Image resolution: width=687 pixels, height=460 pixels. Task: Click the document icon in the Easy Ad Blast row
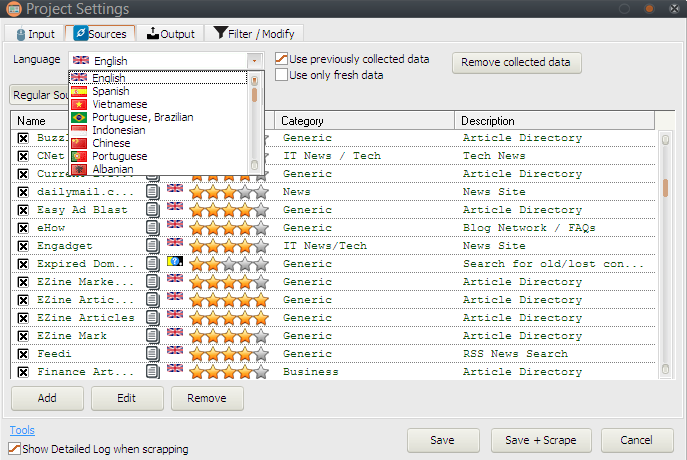153,210
